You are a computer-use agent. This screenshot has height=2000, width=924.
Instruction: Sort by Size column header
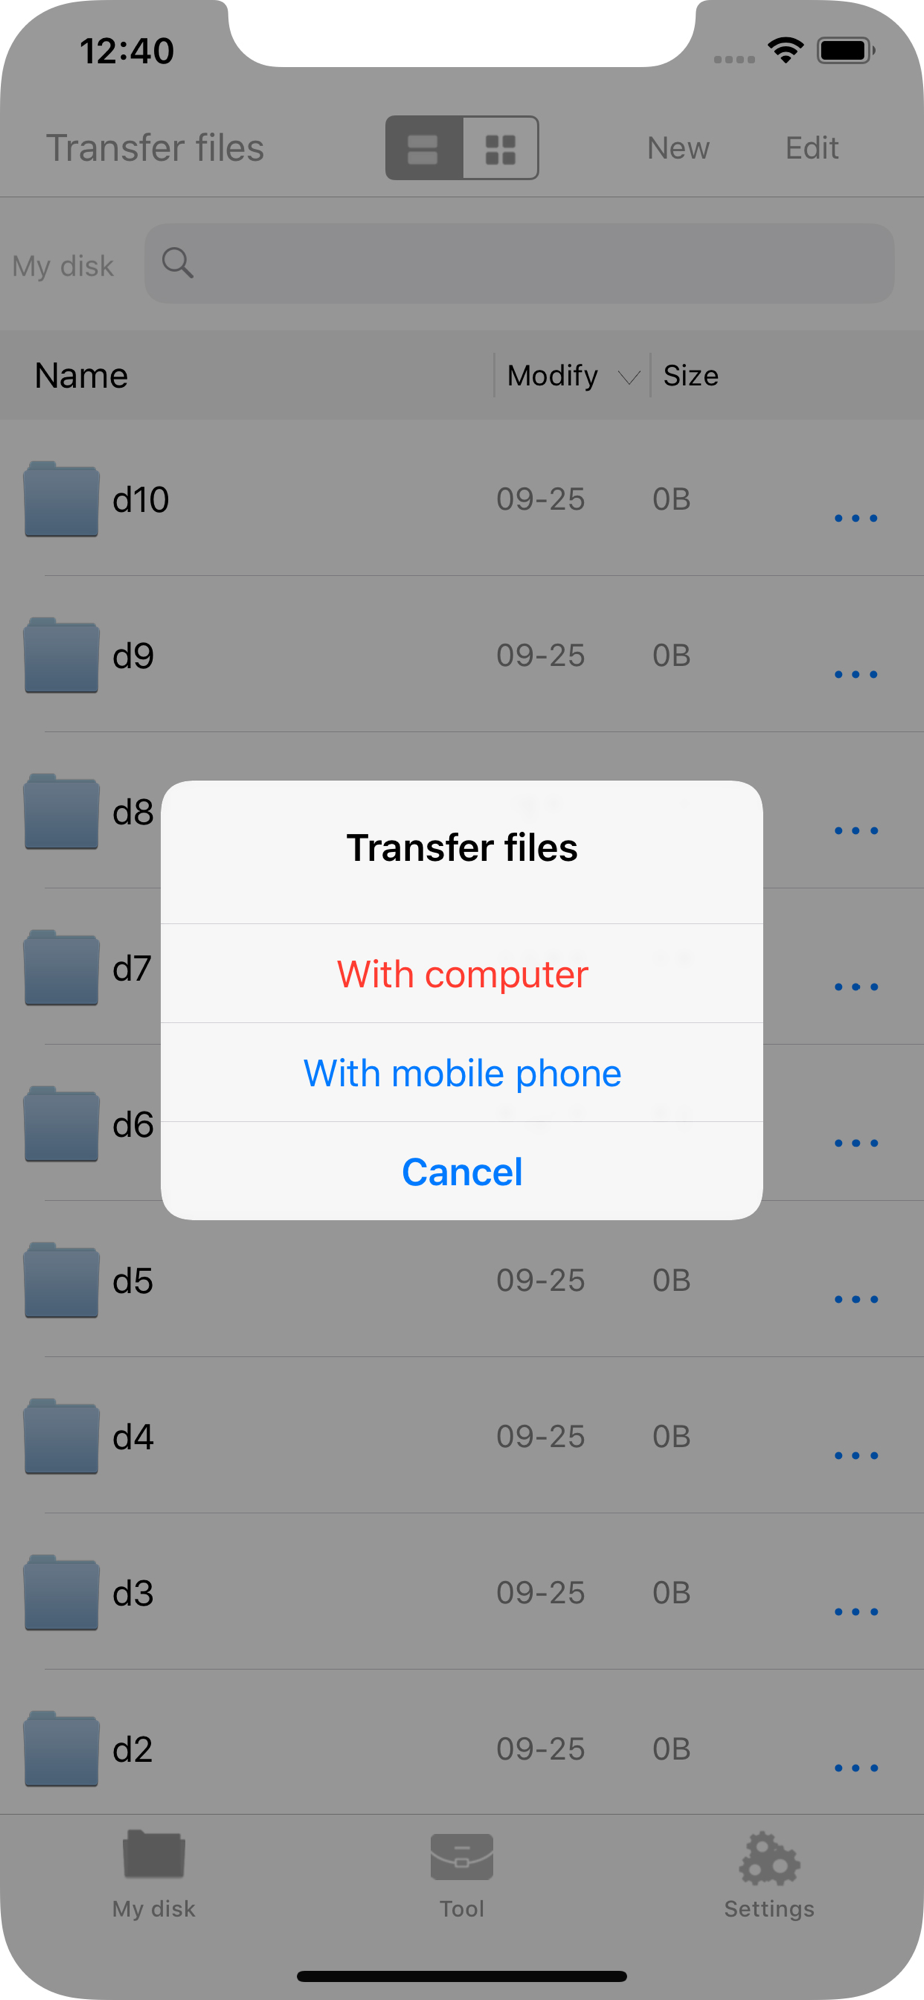pos(691,376)
